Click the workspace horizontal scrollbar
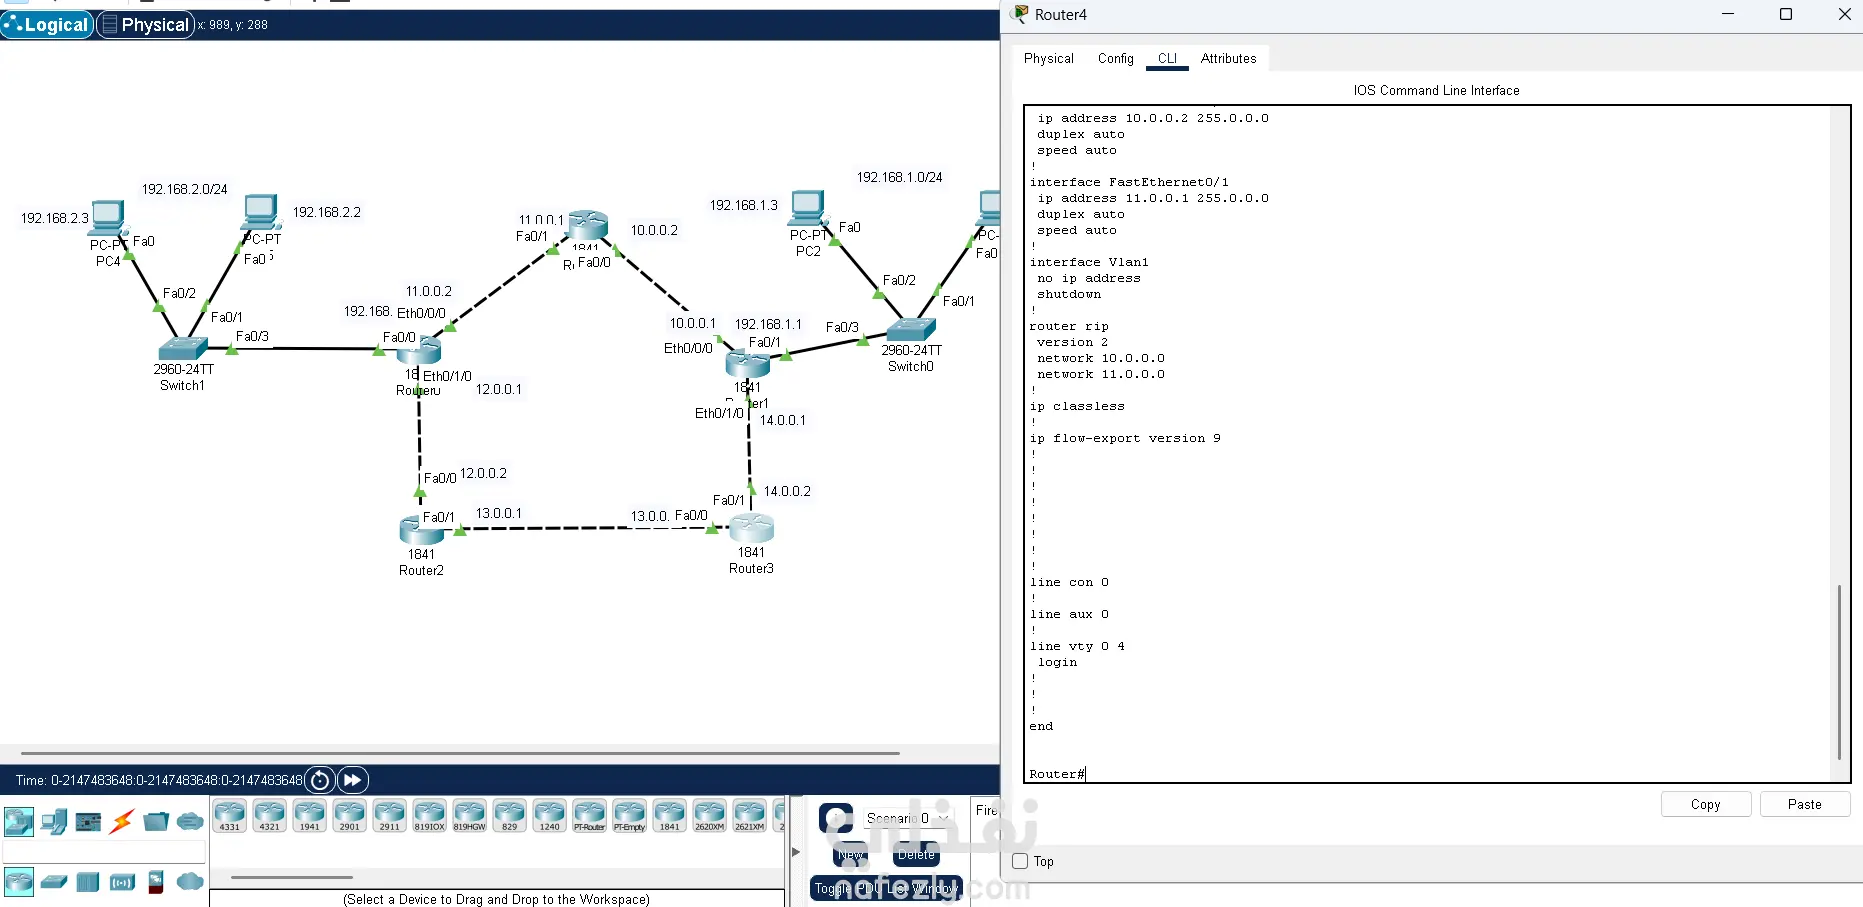Screen dimensions: 1863x907 click(460, 753)
